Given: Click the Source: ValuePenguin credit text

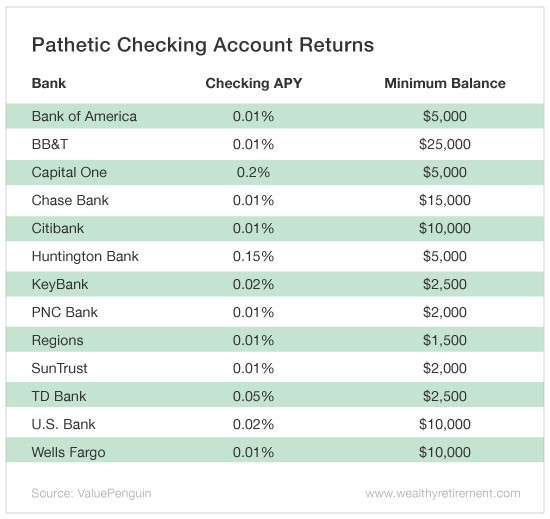Looking at the screenshot, I should pos(91,493).
